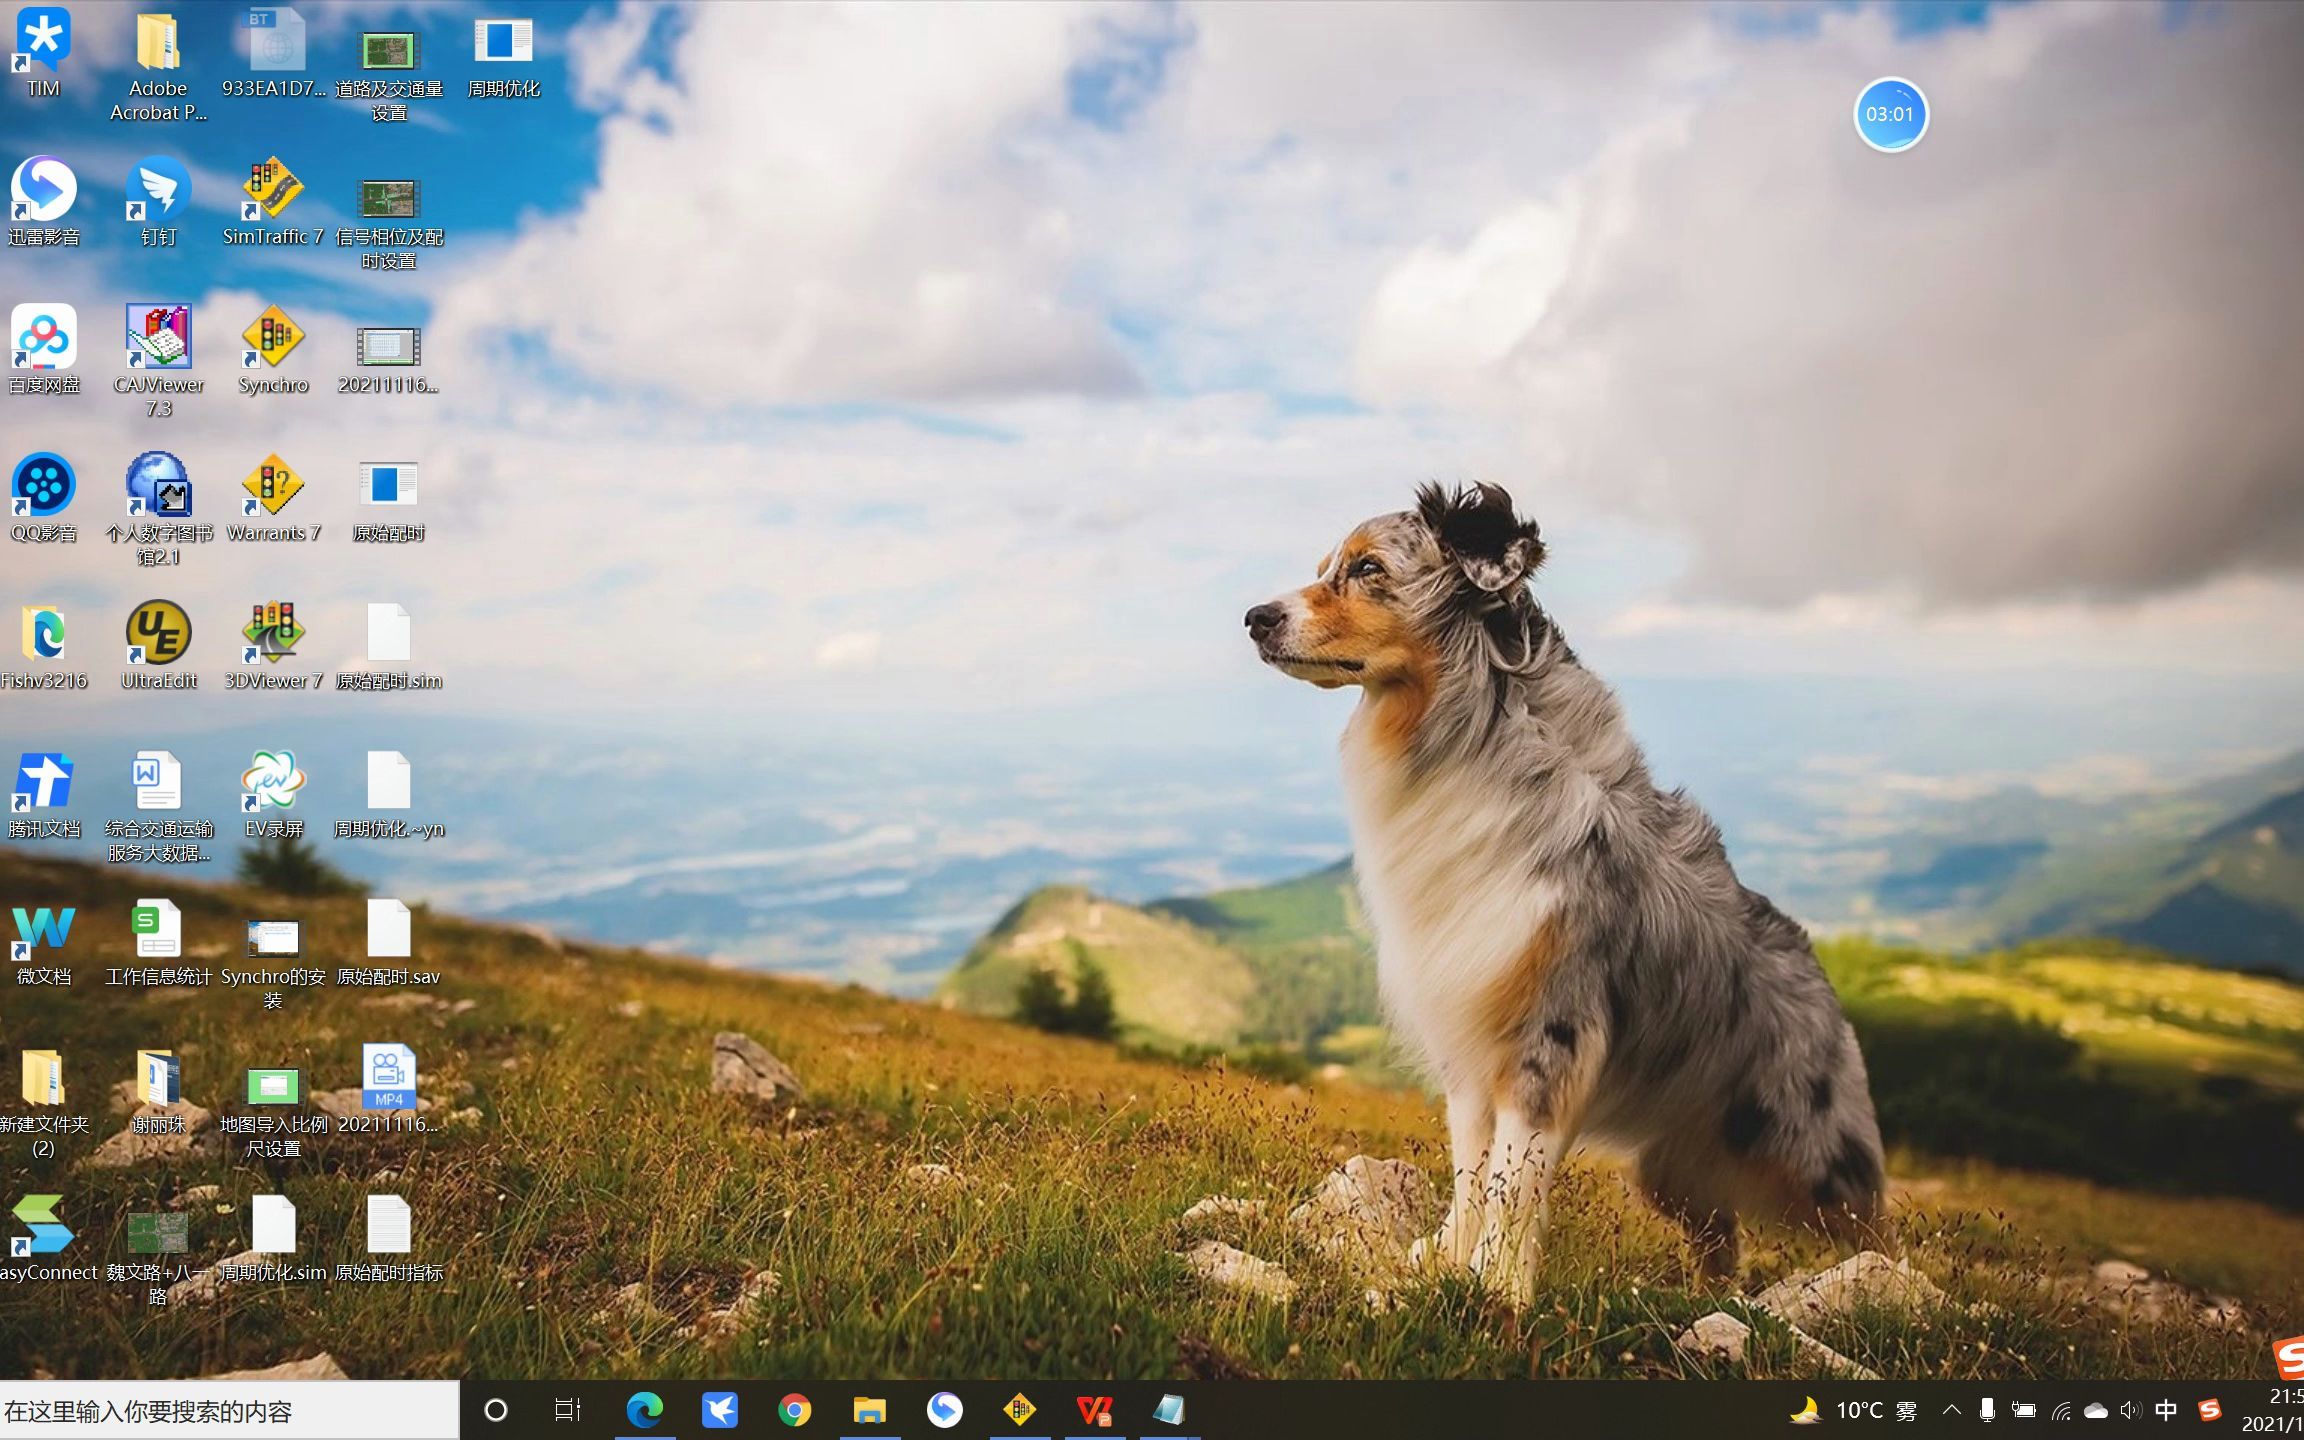Open Google Chrome from taskbar
2304x1440 pixels.
795,1410
